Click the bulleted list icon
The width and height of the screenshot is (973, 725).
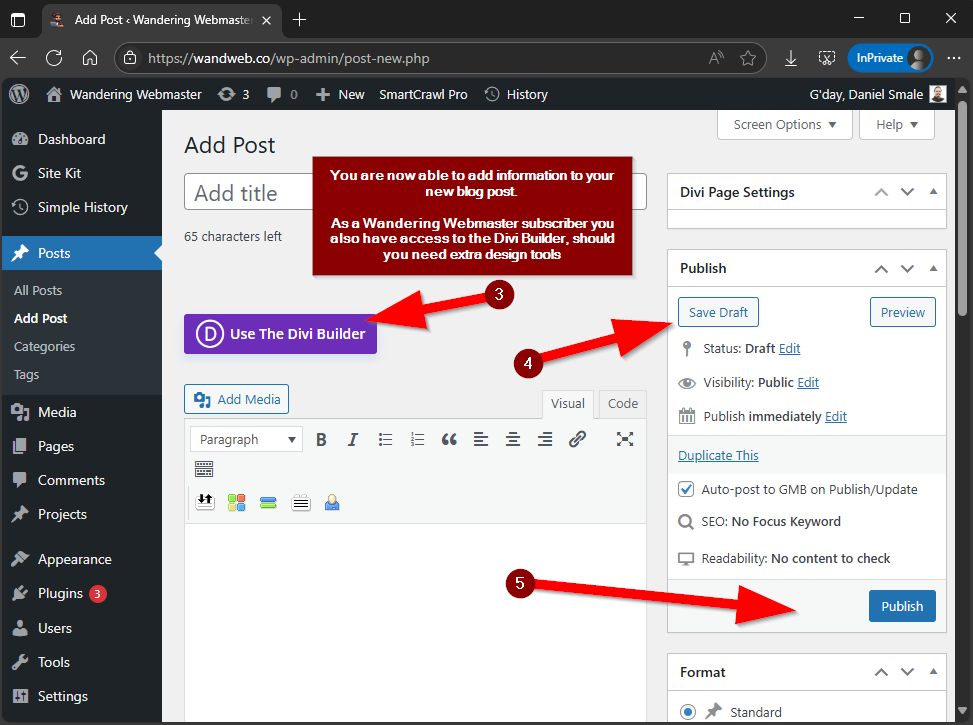(385, 439)
